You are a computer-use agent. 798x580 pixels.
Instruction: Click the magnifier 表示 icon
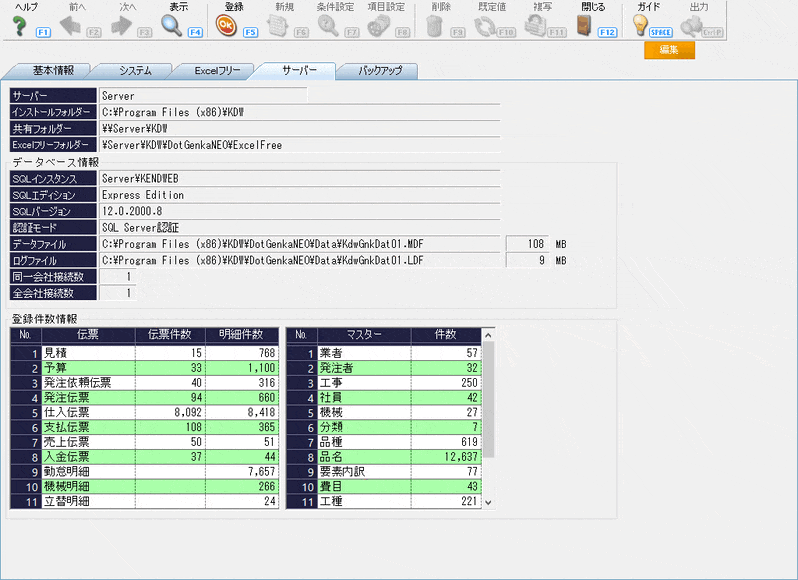click(172, 25)
